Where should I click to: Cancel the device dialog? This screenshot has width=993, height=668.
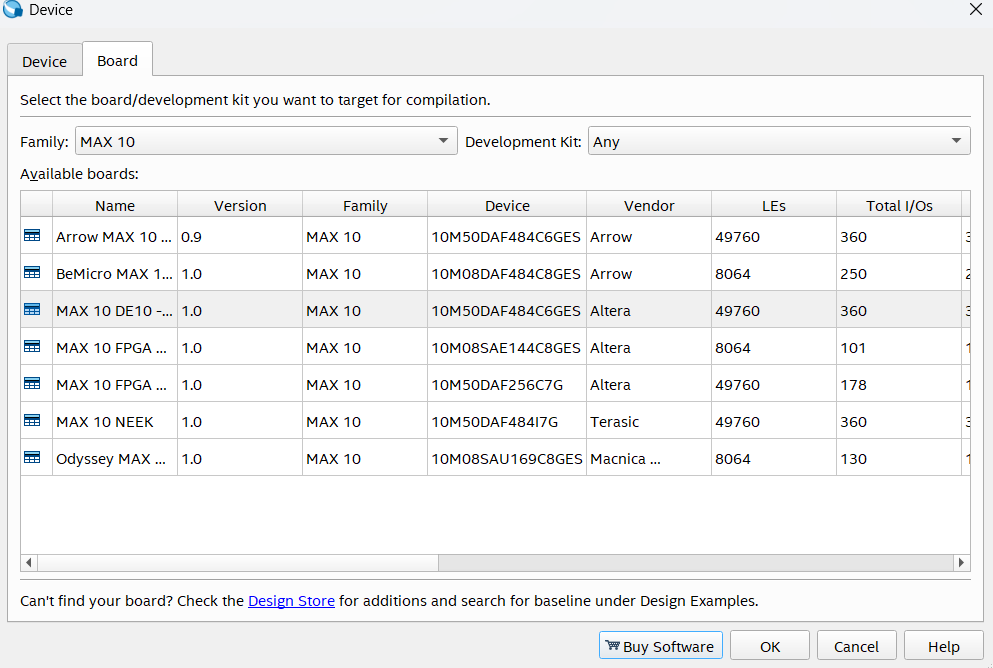pyautogui.click(x=856, y=646)
